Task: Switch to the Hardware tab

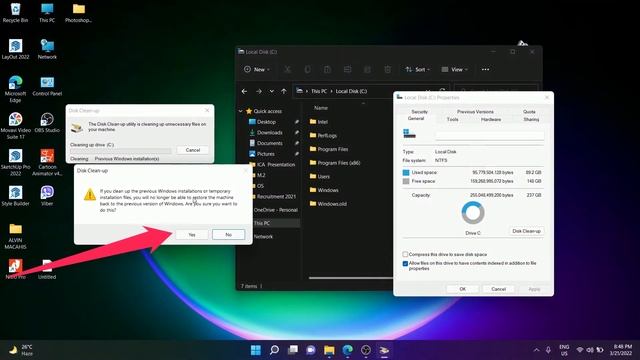Action: point(491,119)
